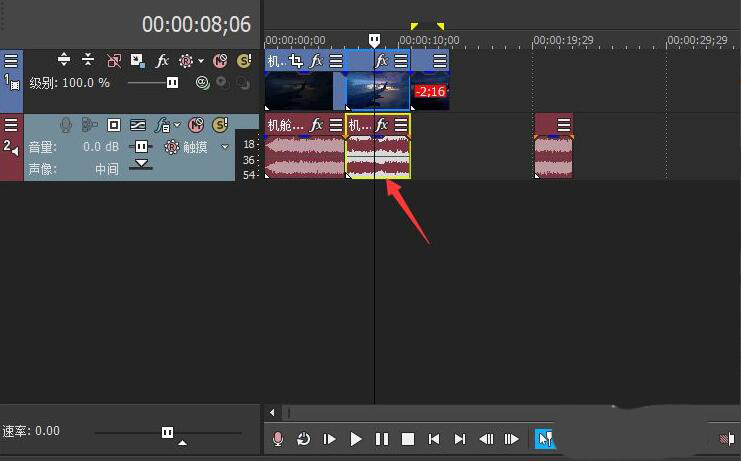This screenshot has width=741, height=461.
Task: Click make compositing parent icon
Action: click(x=222, y=83)
